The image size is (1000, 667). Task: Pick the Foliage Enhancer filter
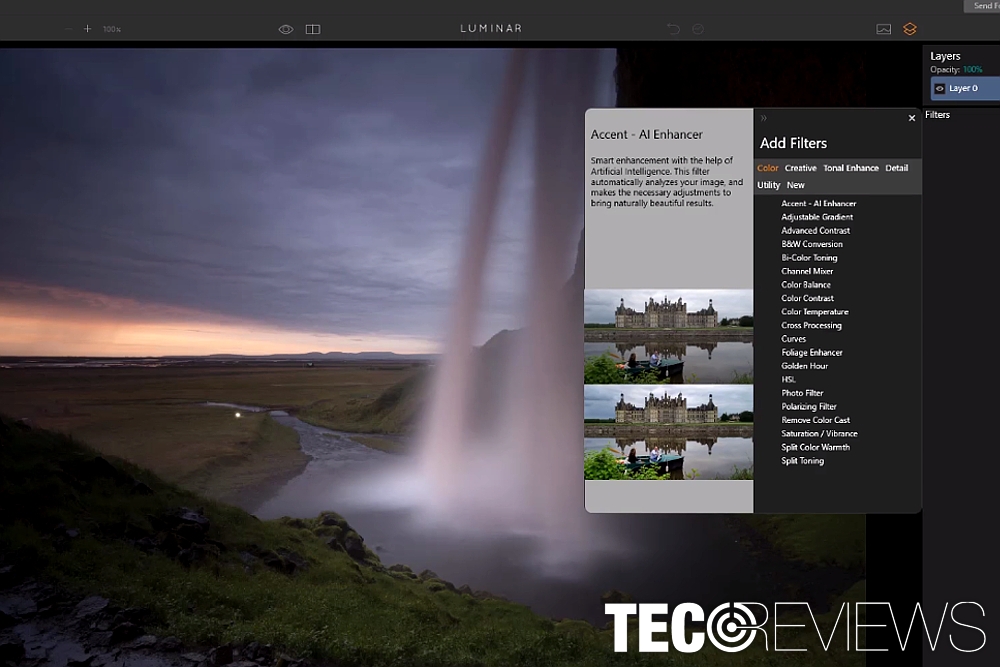[x=812, y=353]
